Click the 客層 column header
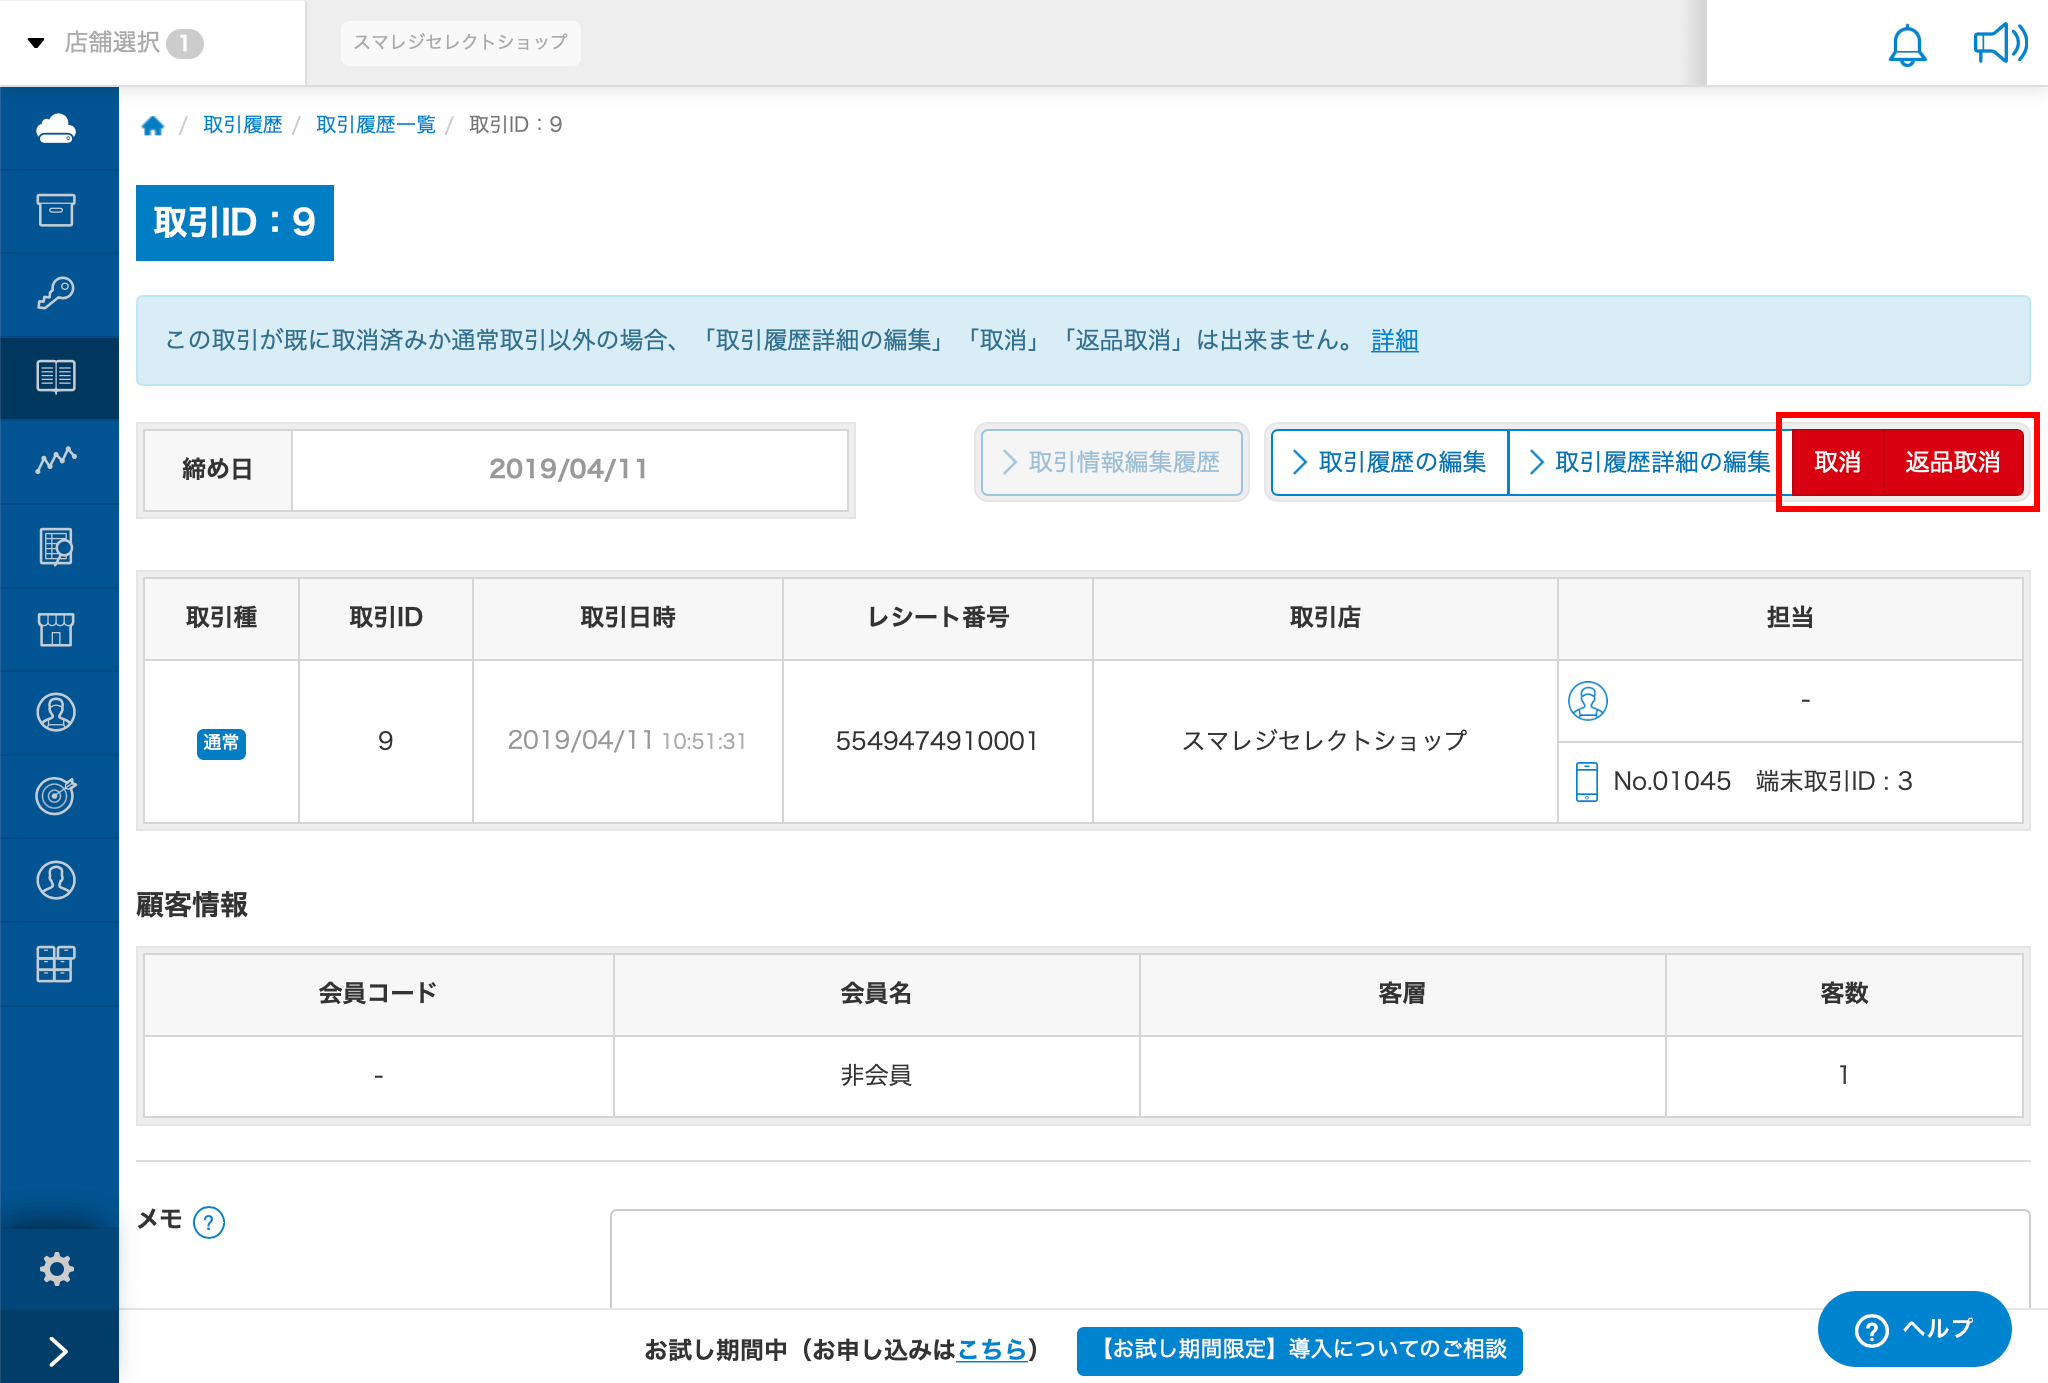 click(x=1402, y=994)
